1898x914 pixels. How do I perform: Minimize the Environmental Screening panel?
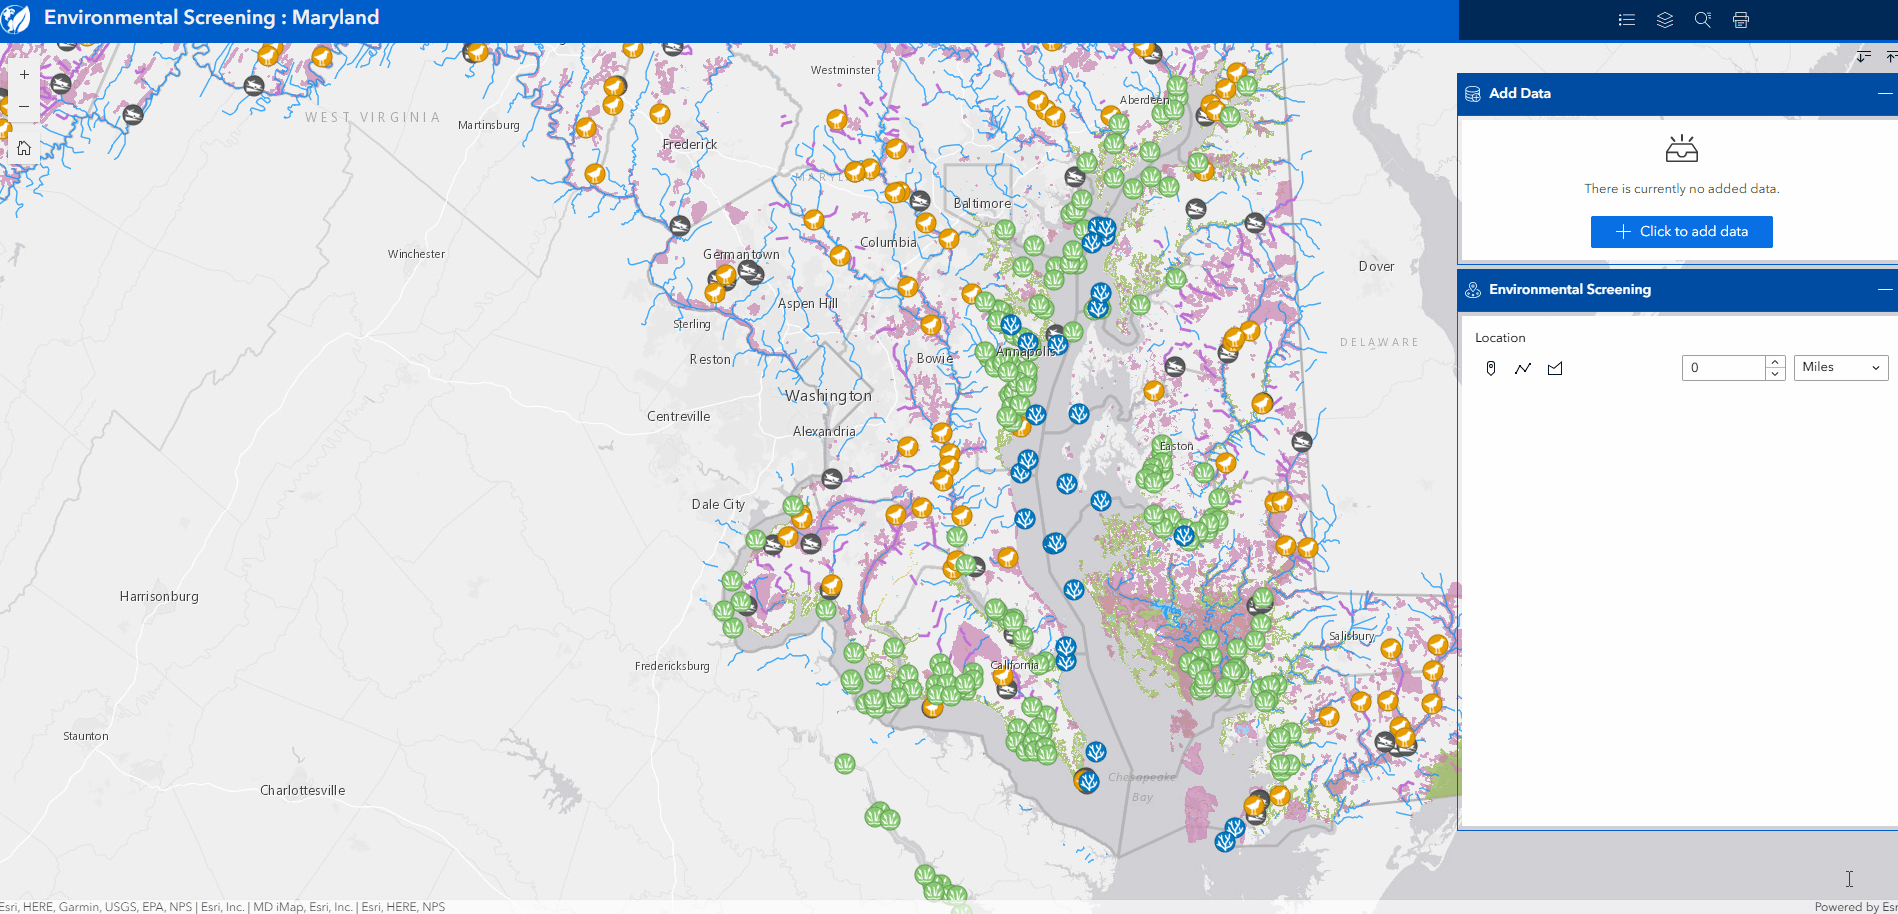(x=1885, y=289)
